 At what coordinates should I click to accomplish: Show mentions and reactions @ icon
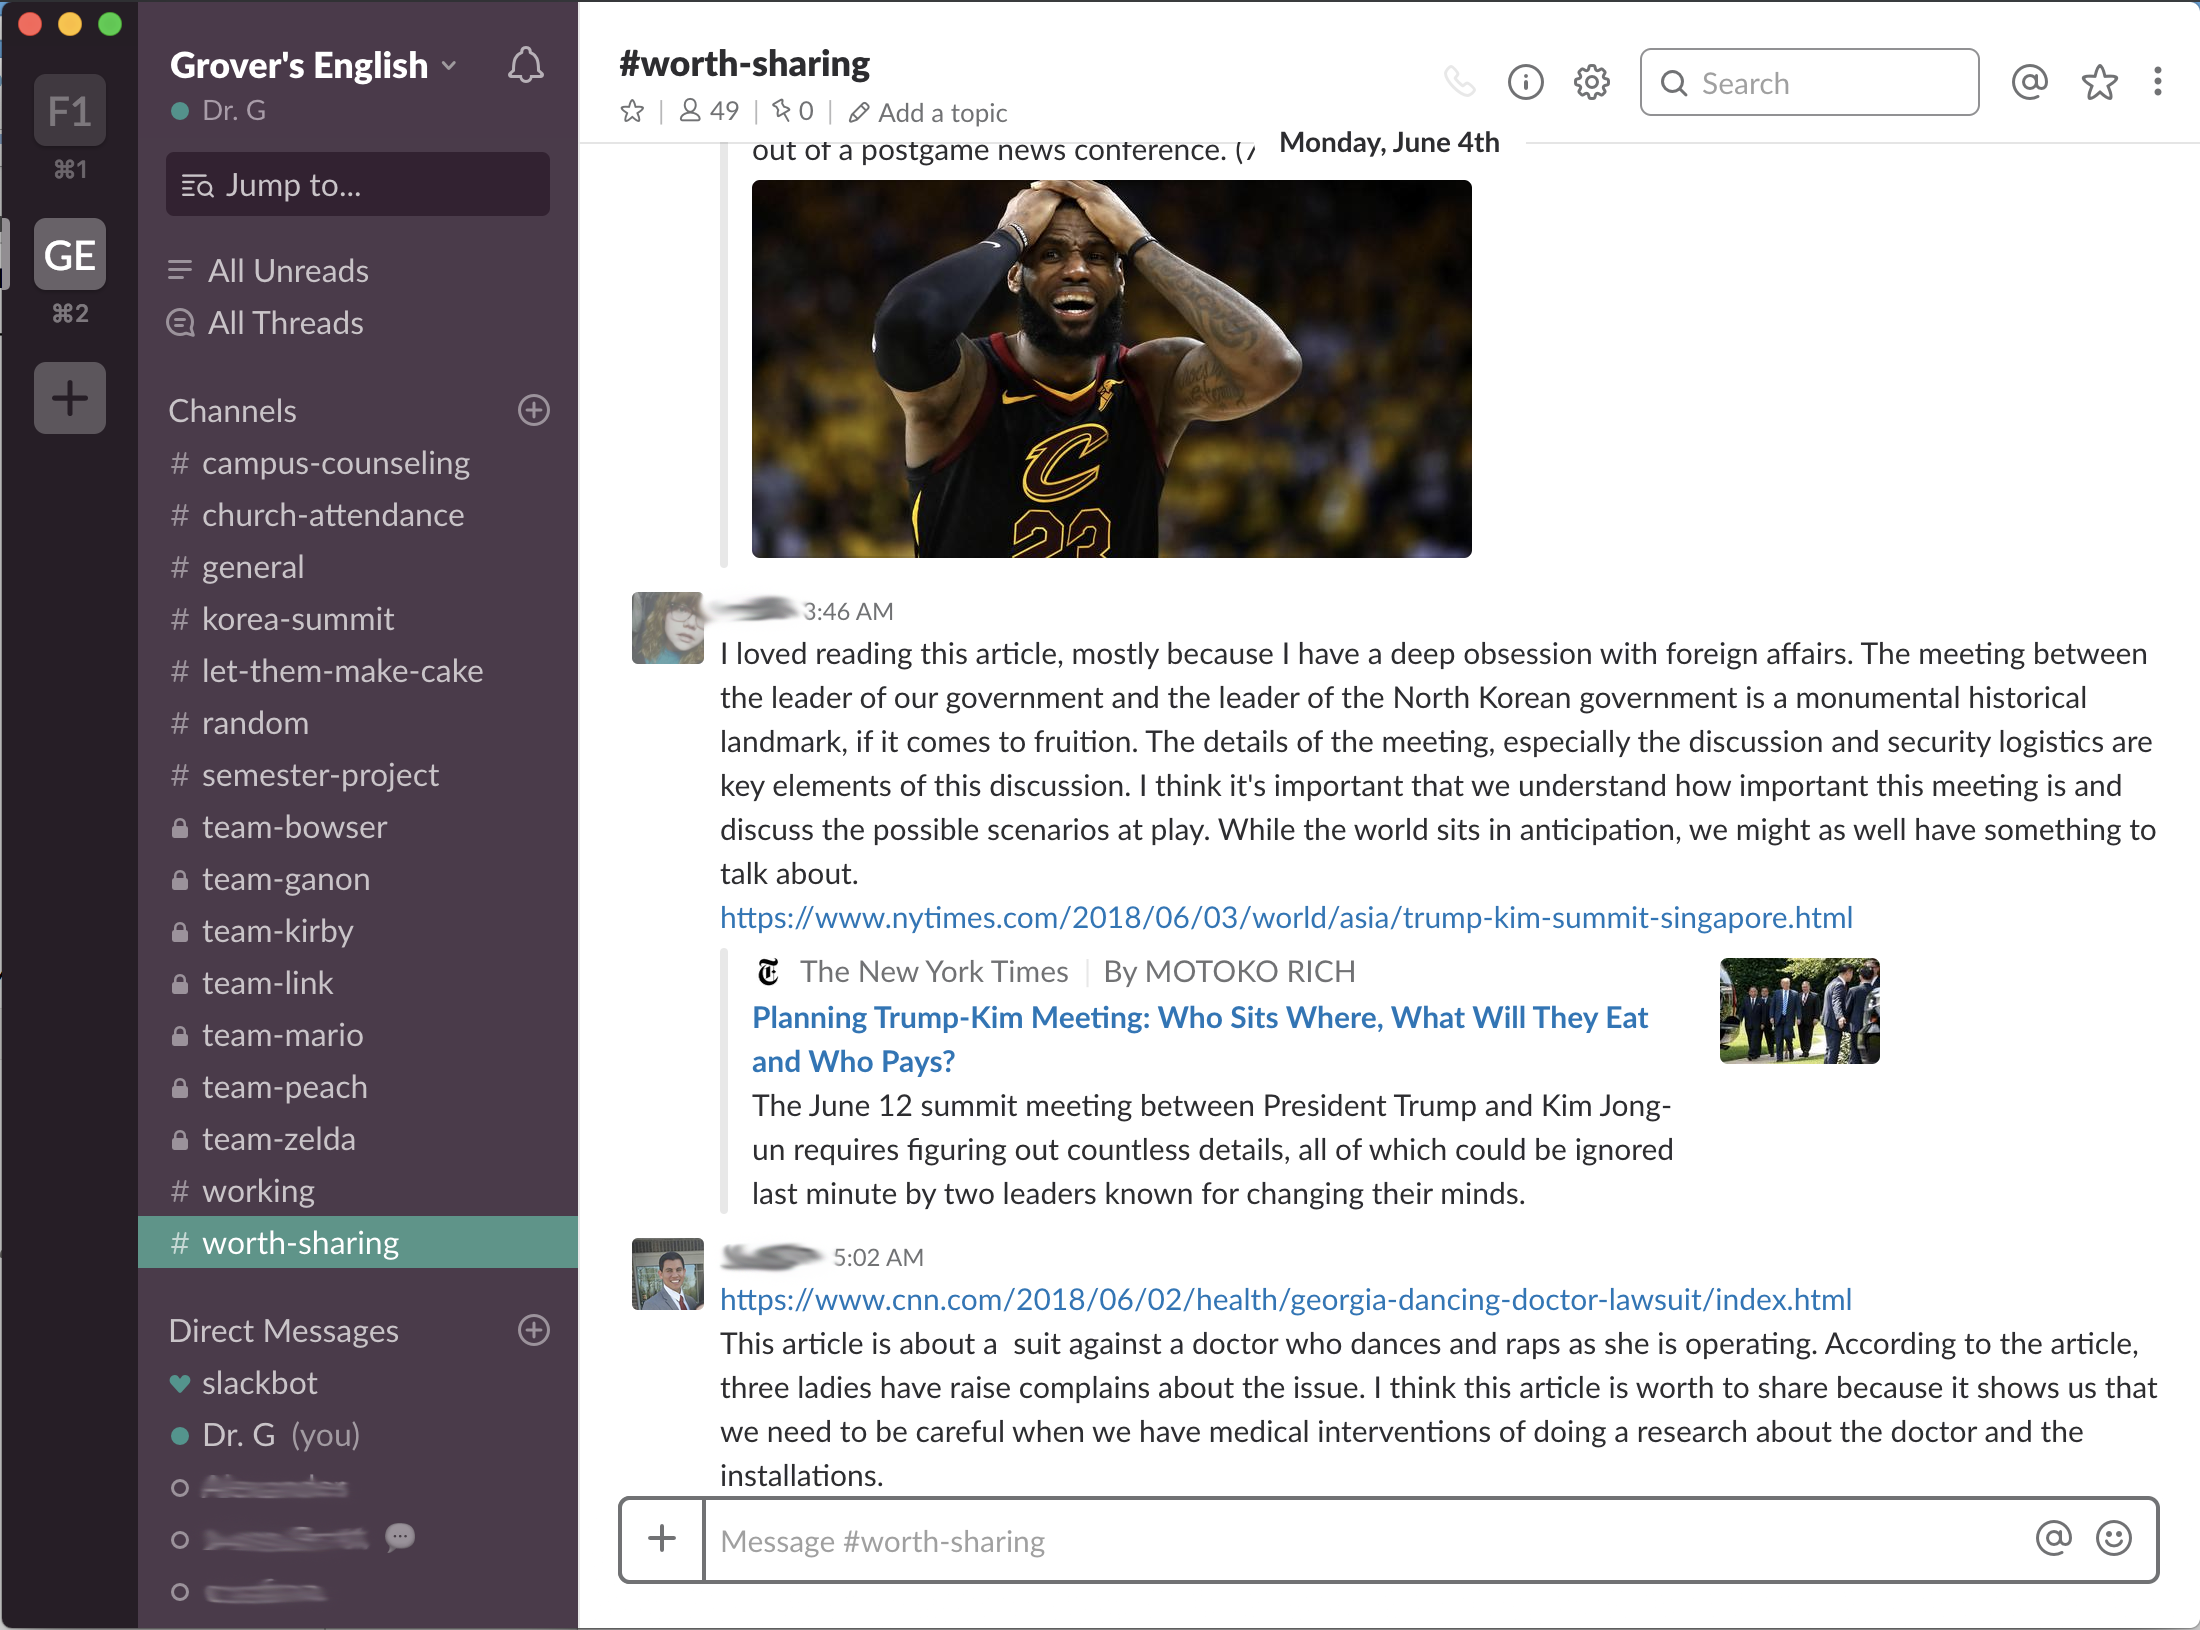2029,82
